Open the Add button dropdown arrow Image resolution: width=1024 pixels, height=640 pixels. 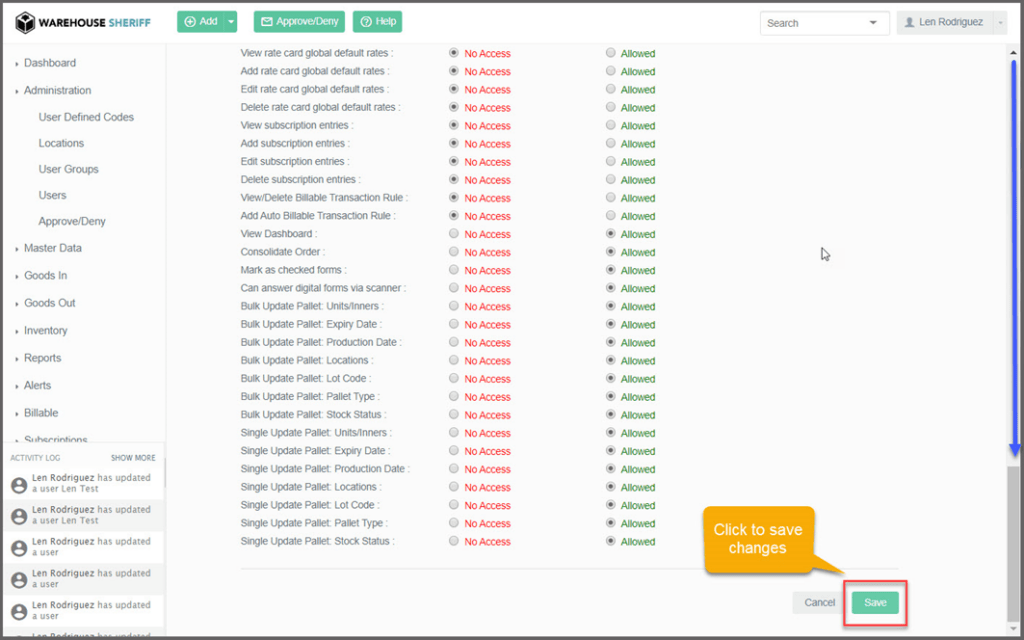(231, 22)
